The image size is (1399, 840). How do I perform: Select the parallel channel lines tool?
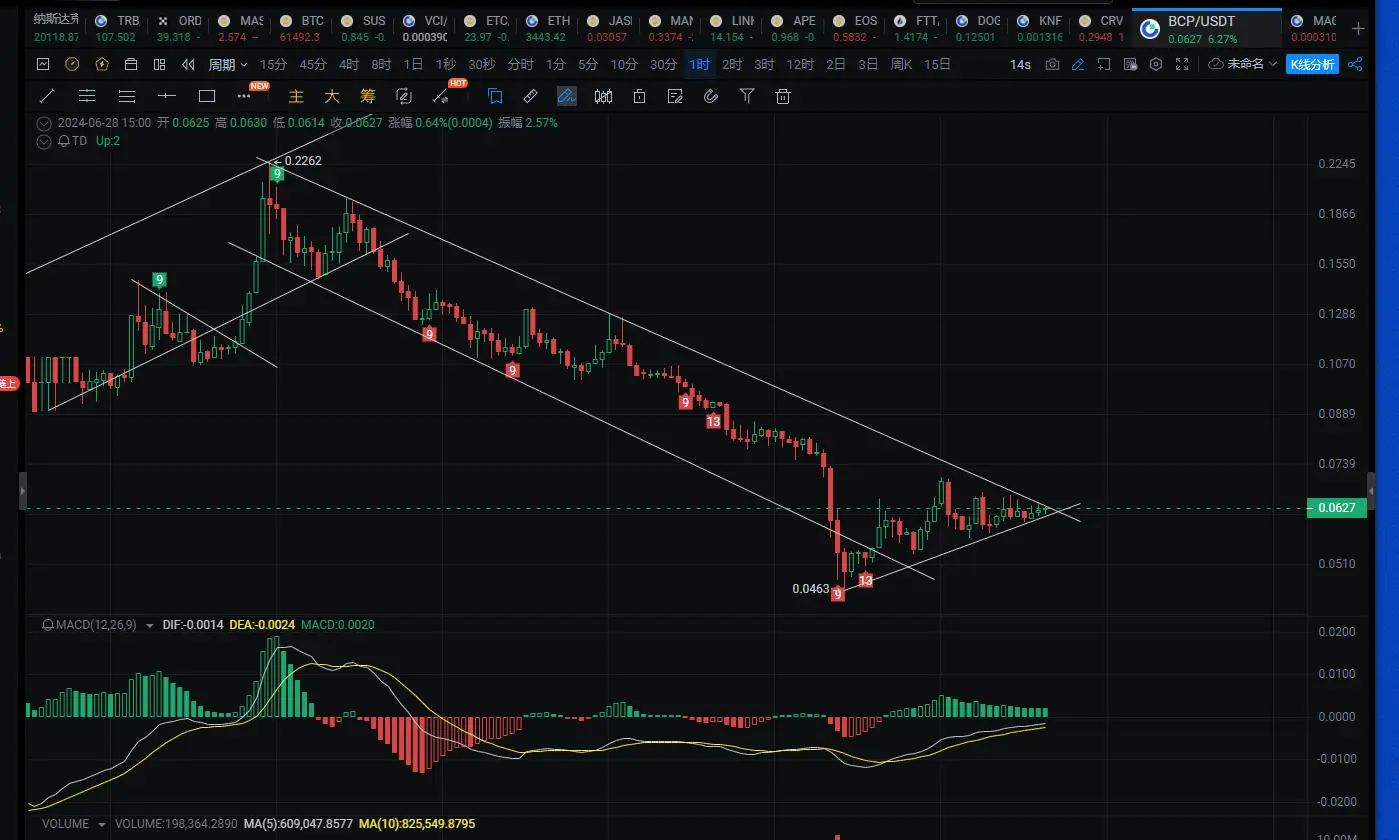pyautogui.click(x=127, y=96)
